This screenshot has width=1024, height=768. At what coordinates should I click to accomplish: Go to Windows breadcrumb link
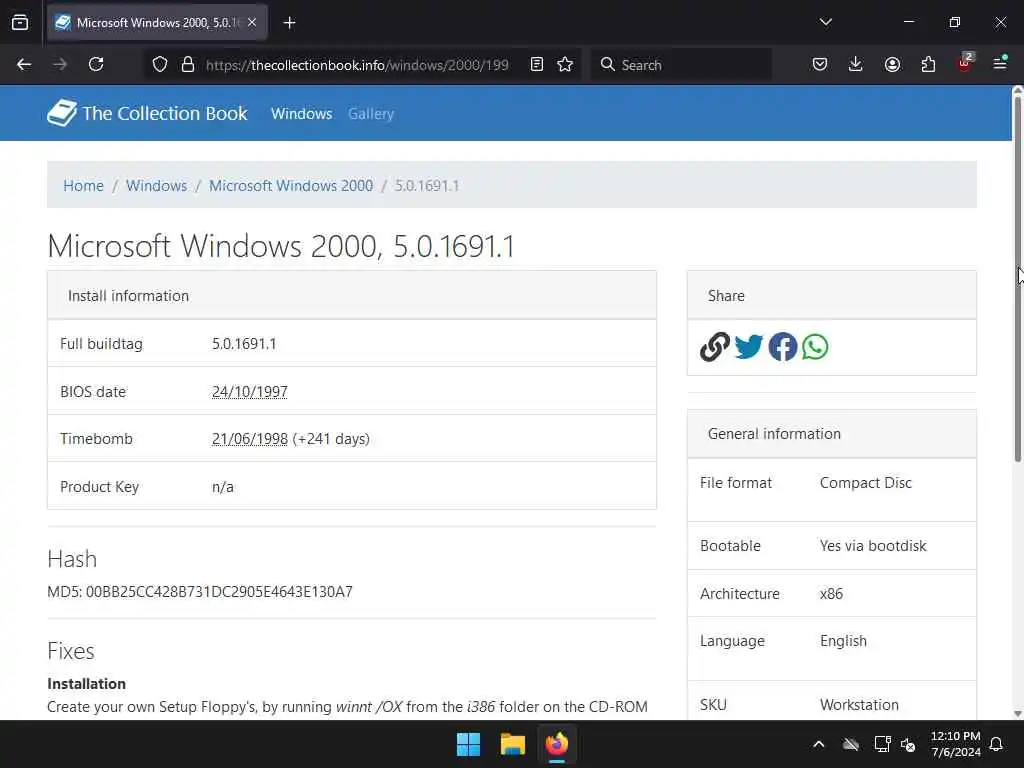(x=157, y=185)
